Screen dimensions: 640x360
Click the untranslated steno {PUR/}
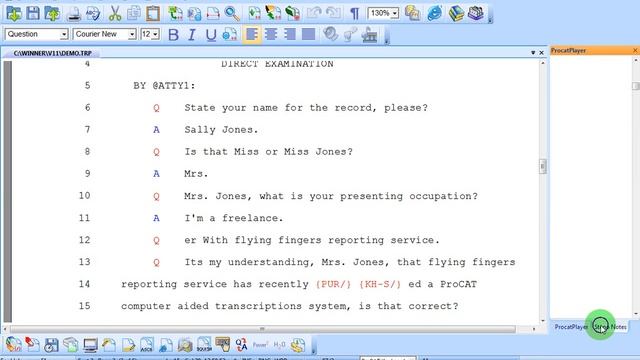[333, 284]
